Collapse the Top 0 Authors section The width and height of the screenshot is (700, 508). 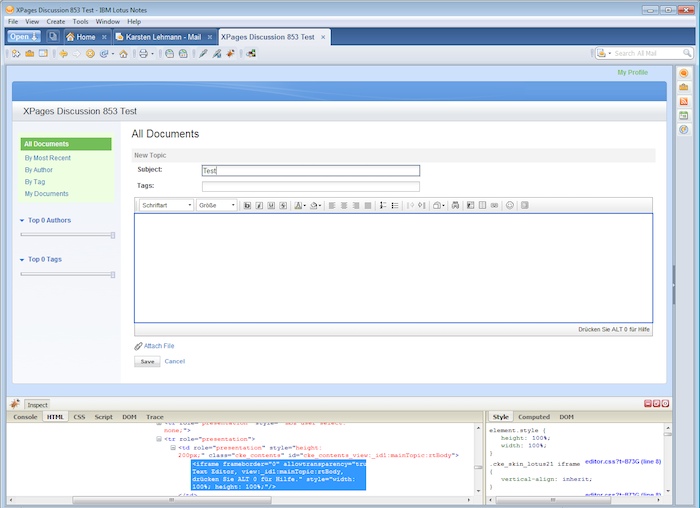[22, 221]
